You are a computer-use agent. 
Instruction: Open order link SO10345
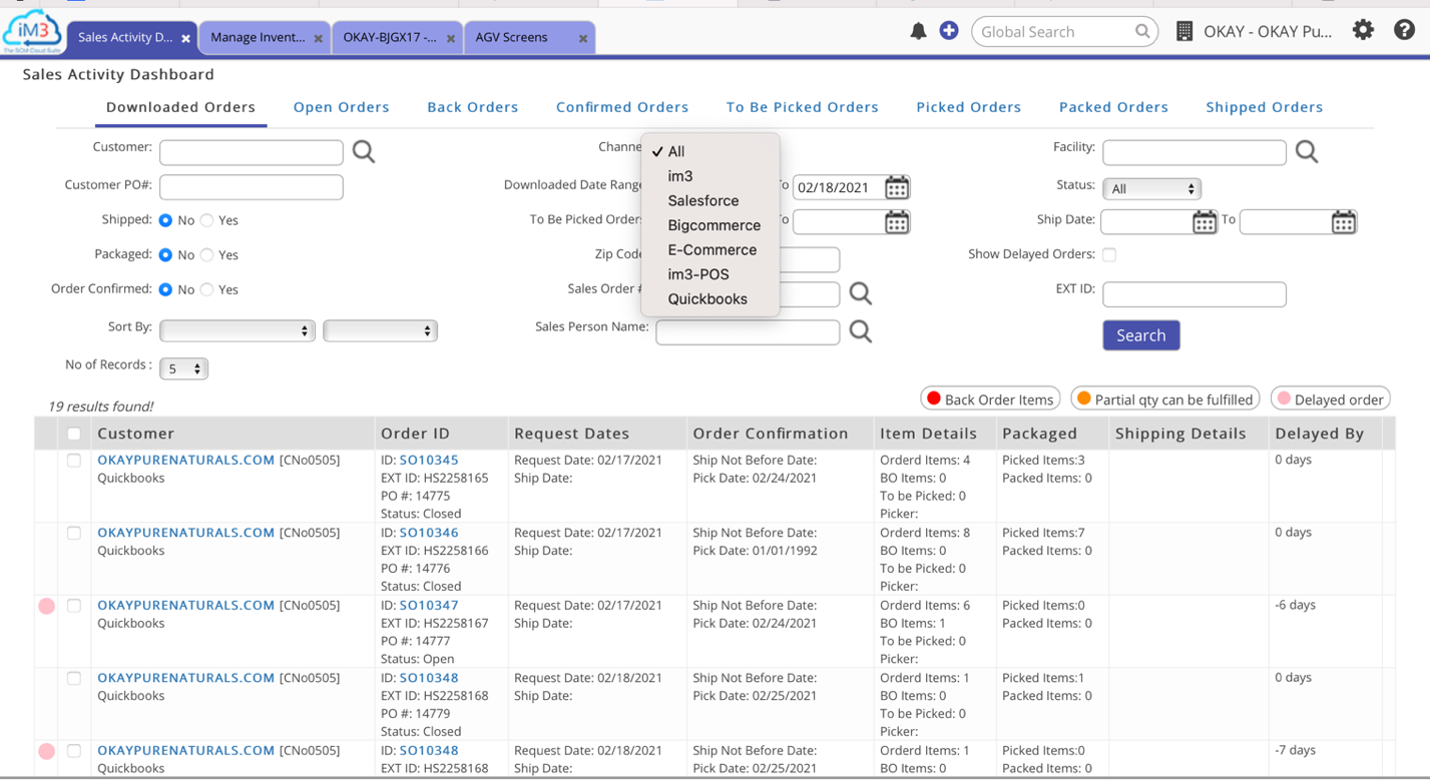429,460
